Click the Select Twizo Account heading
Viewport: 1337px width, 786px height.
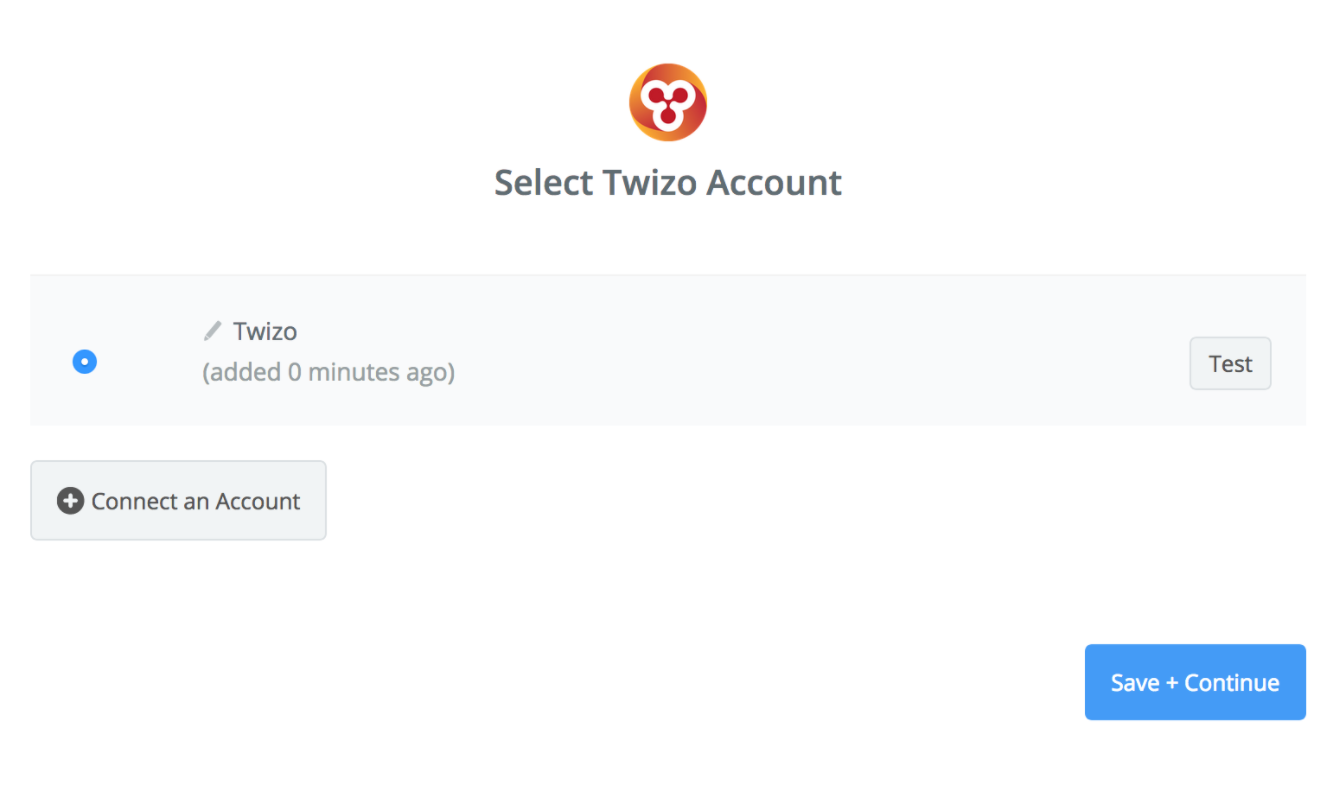[x=667, y=182]
